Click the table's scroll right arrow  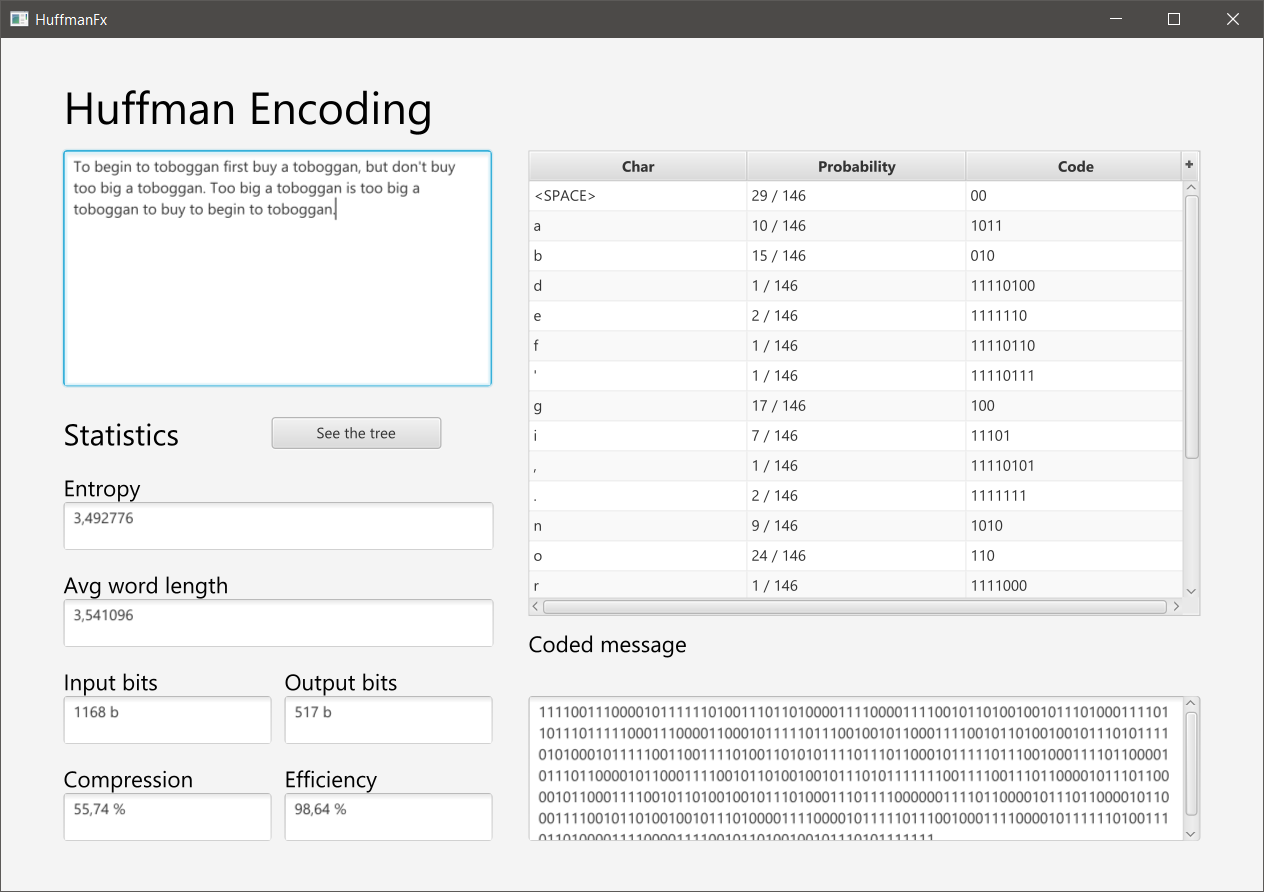point(1176,606)
